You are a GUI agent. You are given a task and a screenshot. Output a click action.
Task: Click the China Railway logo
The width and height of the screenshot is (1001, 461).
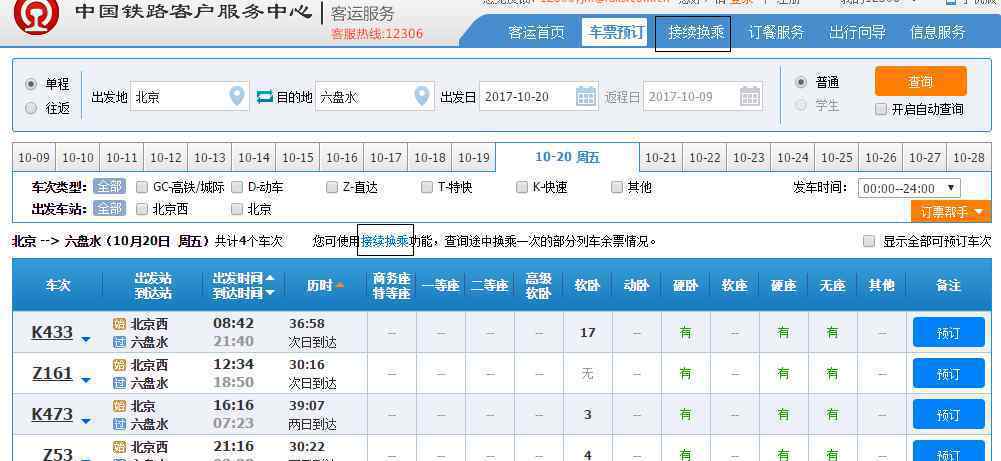point(36,16)
